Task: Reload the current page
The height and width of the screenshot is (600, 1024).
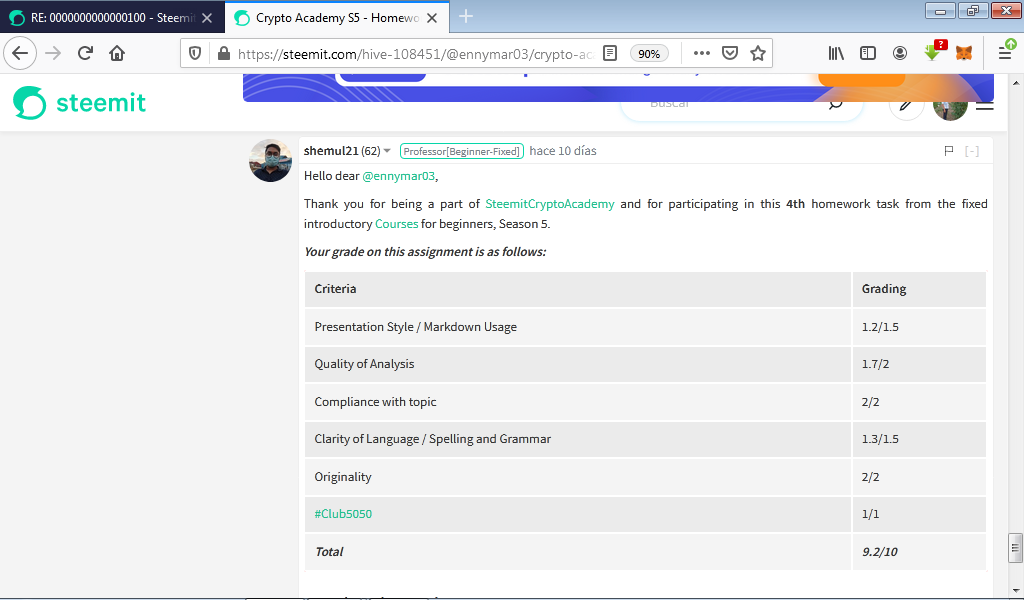Action: point(86,53)
